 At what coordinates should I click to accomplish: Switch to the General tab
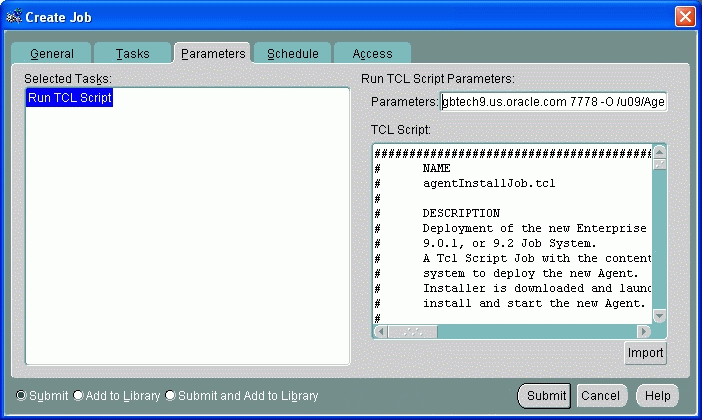(x=51, y=53)
